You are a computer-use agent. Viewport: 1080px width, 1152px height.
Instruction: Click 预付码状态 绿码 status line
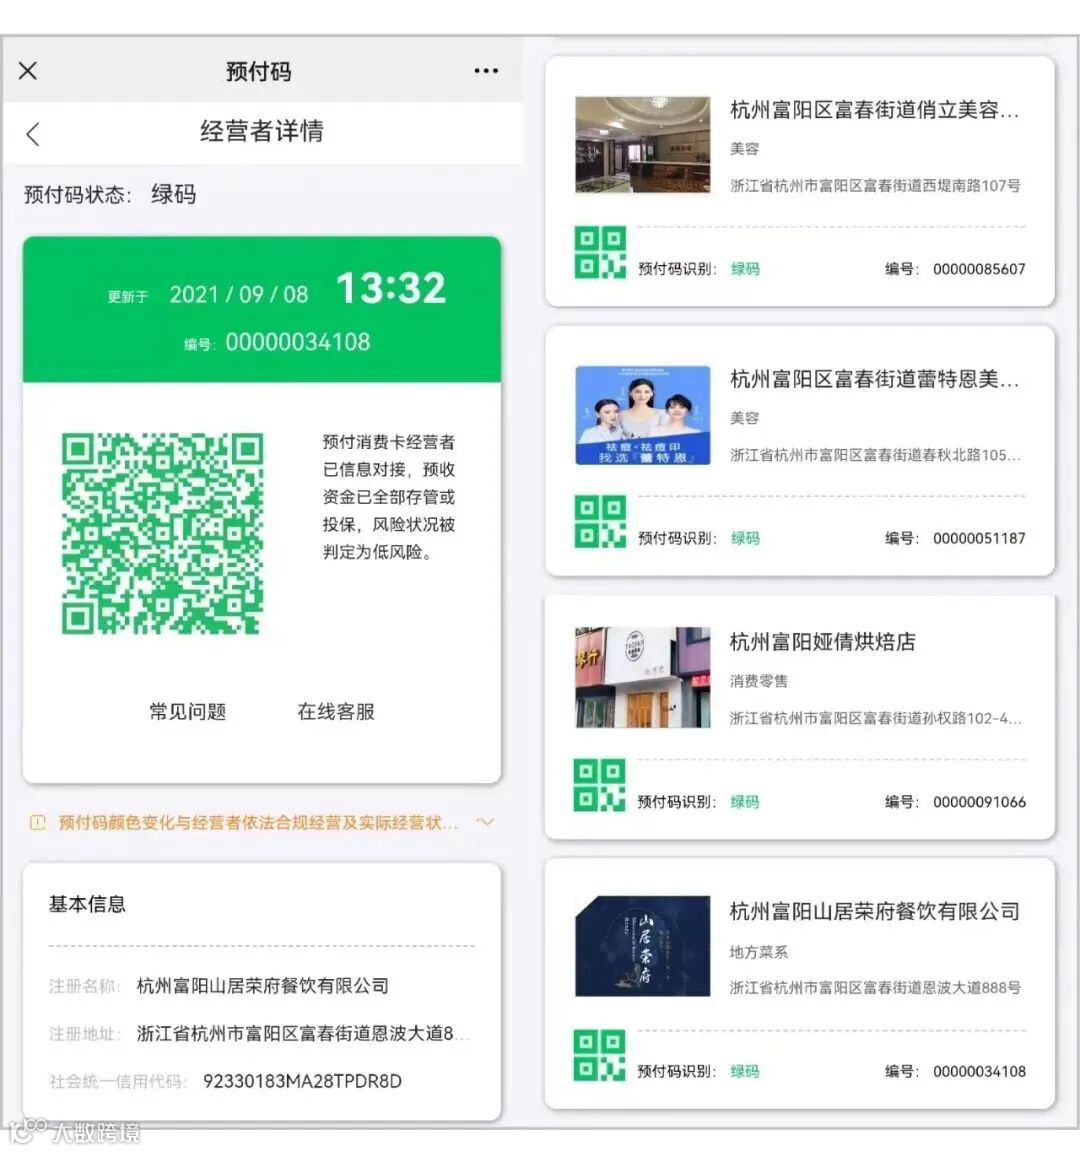click(110, 195)
